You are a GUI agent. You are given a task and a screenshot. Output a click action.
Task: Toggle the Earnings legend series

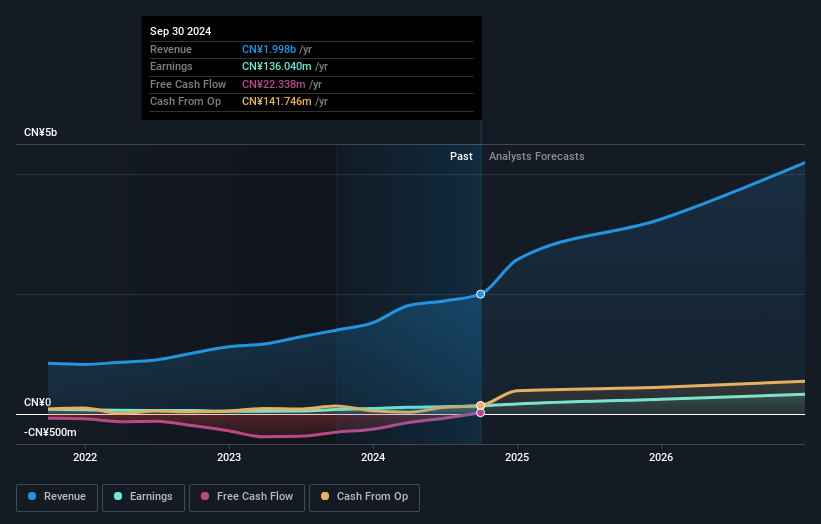tap(143, 497)
